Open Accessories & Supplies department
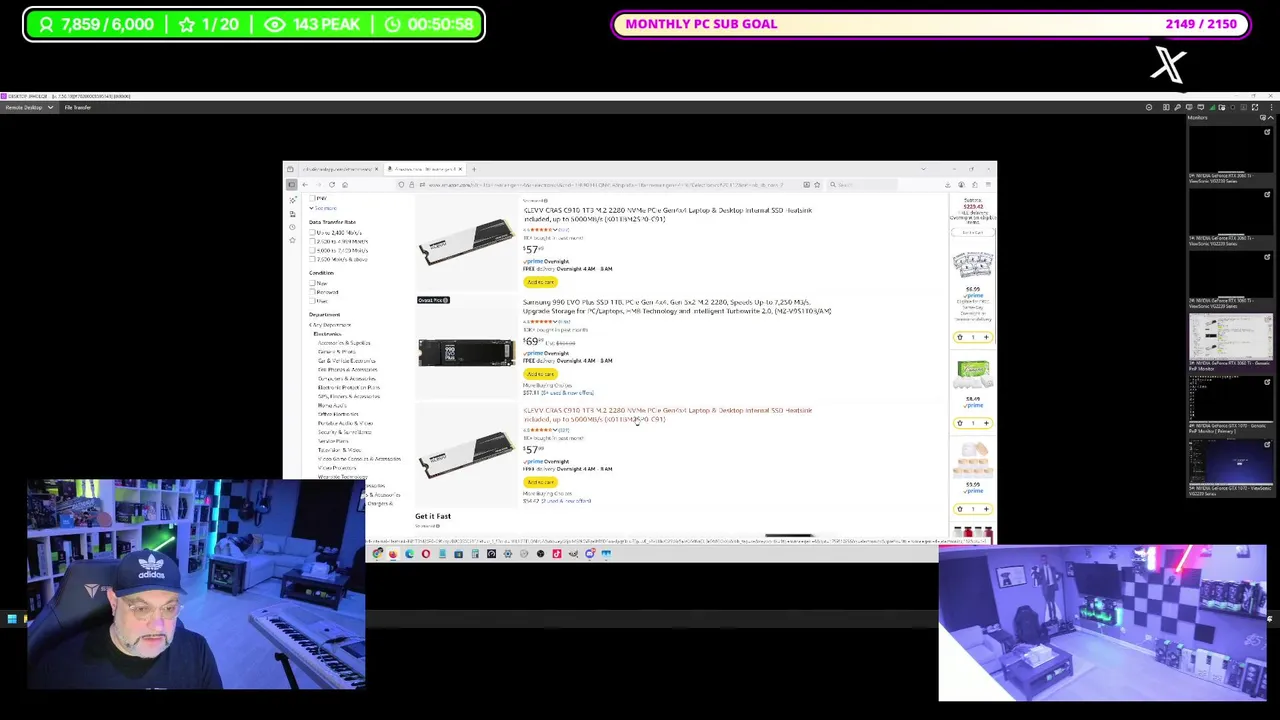 pyautogui.click(x=344, y=343)
